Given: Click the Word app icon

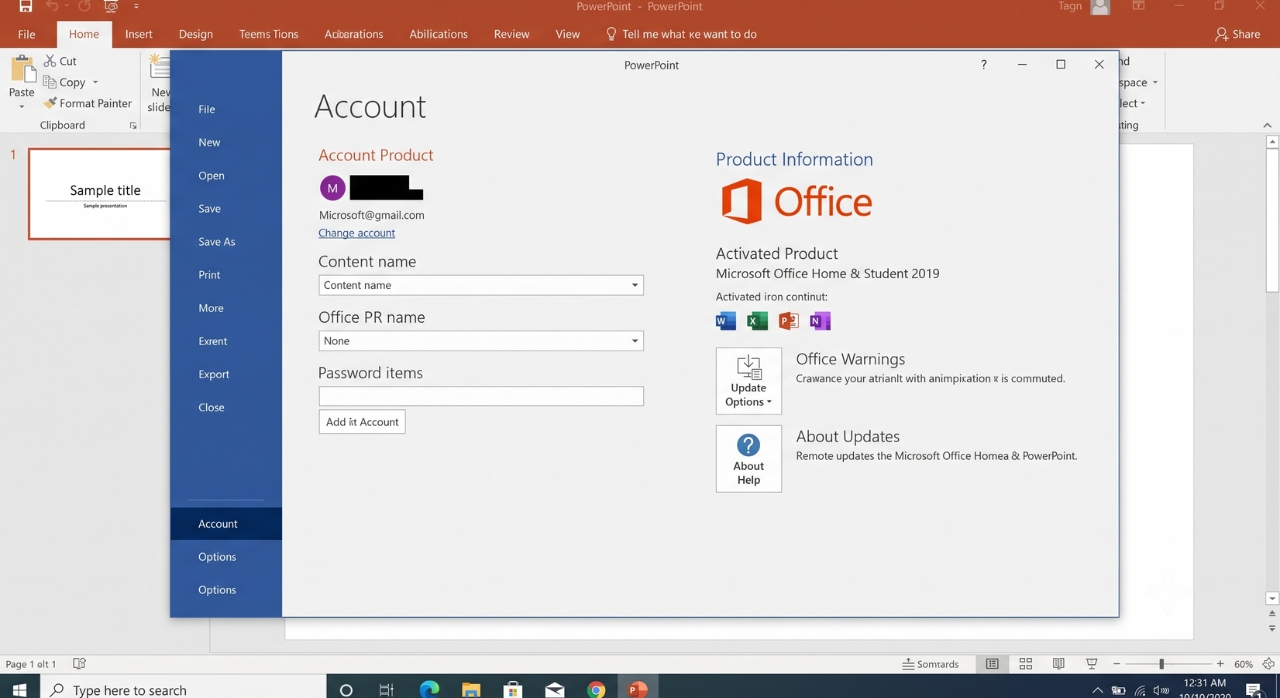Looking at the screenshot, I should (x=726, y=321).
